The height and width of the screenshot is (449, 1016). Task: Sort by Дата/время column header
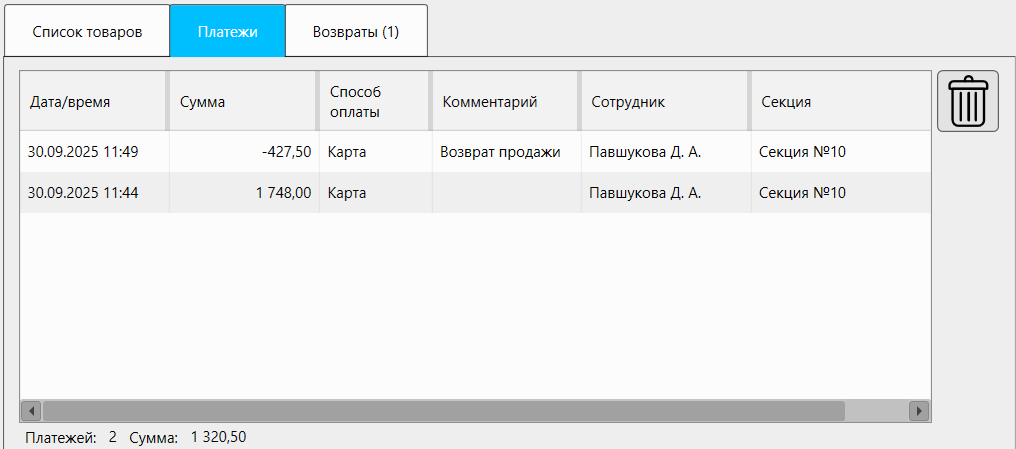[92, 101]
